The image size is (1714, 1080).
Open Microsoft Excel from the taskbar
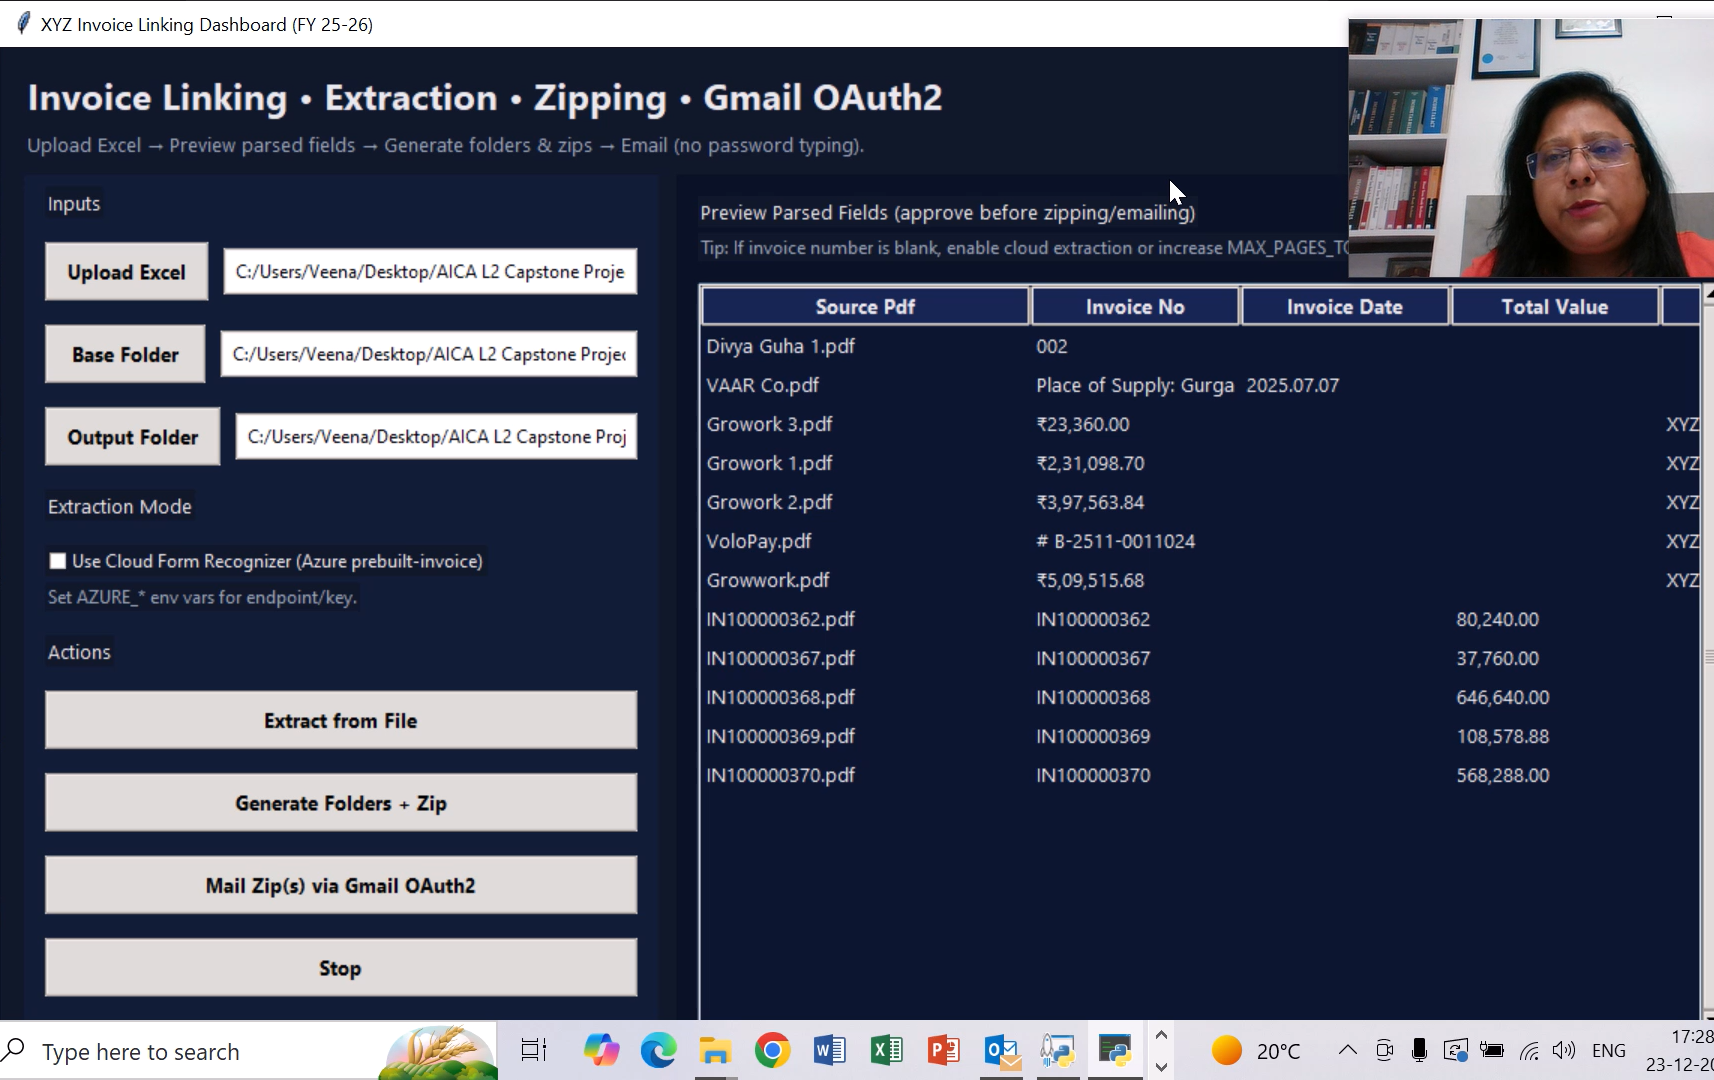(x=886, y=1050)
